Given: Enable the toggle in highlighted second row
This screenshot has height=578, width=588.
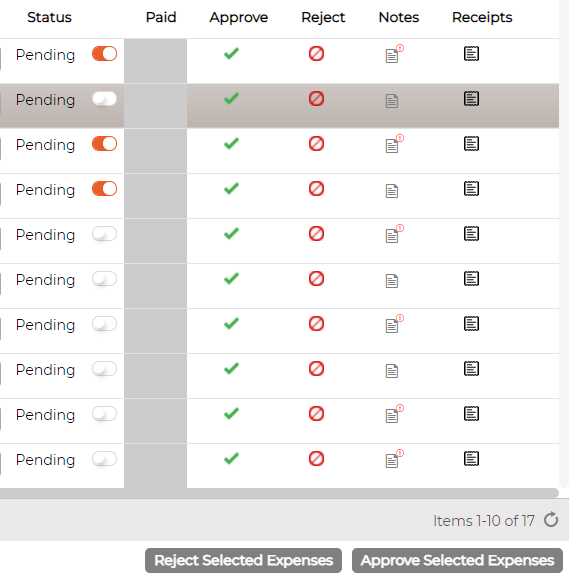Looking at the screenshot, I should pyautogui.click(x=105, y=99).
